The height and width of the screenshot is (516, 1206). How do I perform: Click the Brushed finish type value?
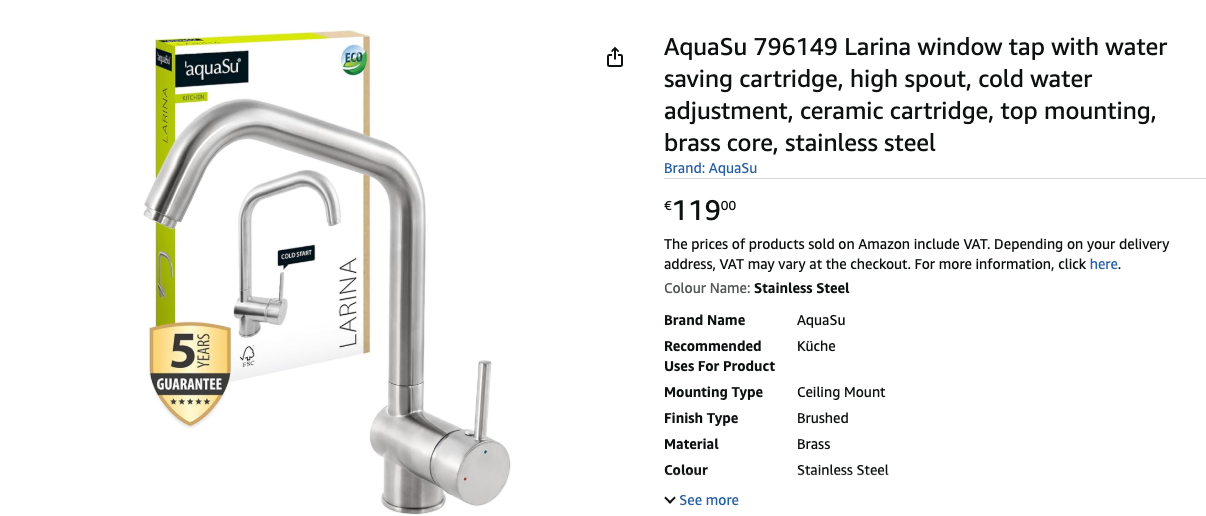click(822, 418)
